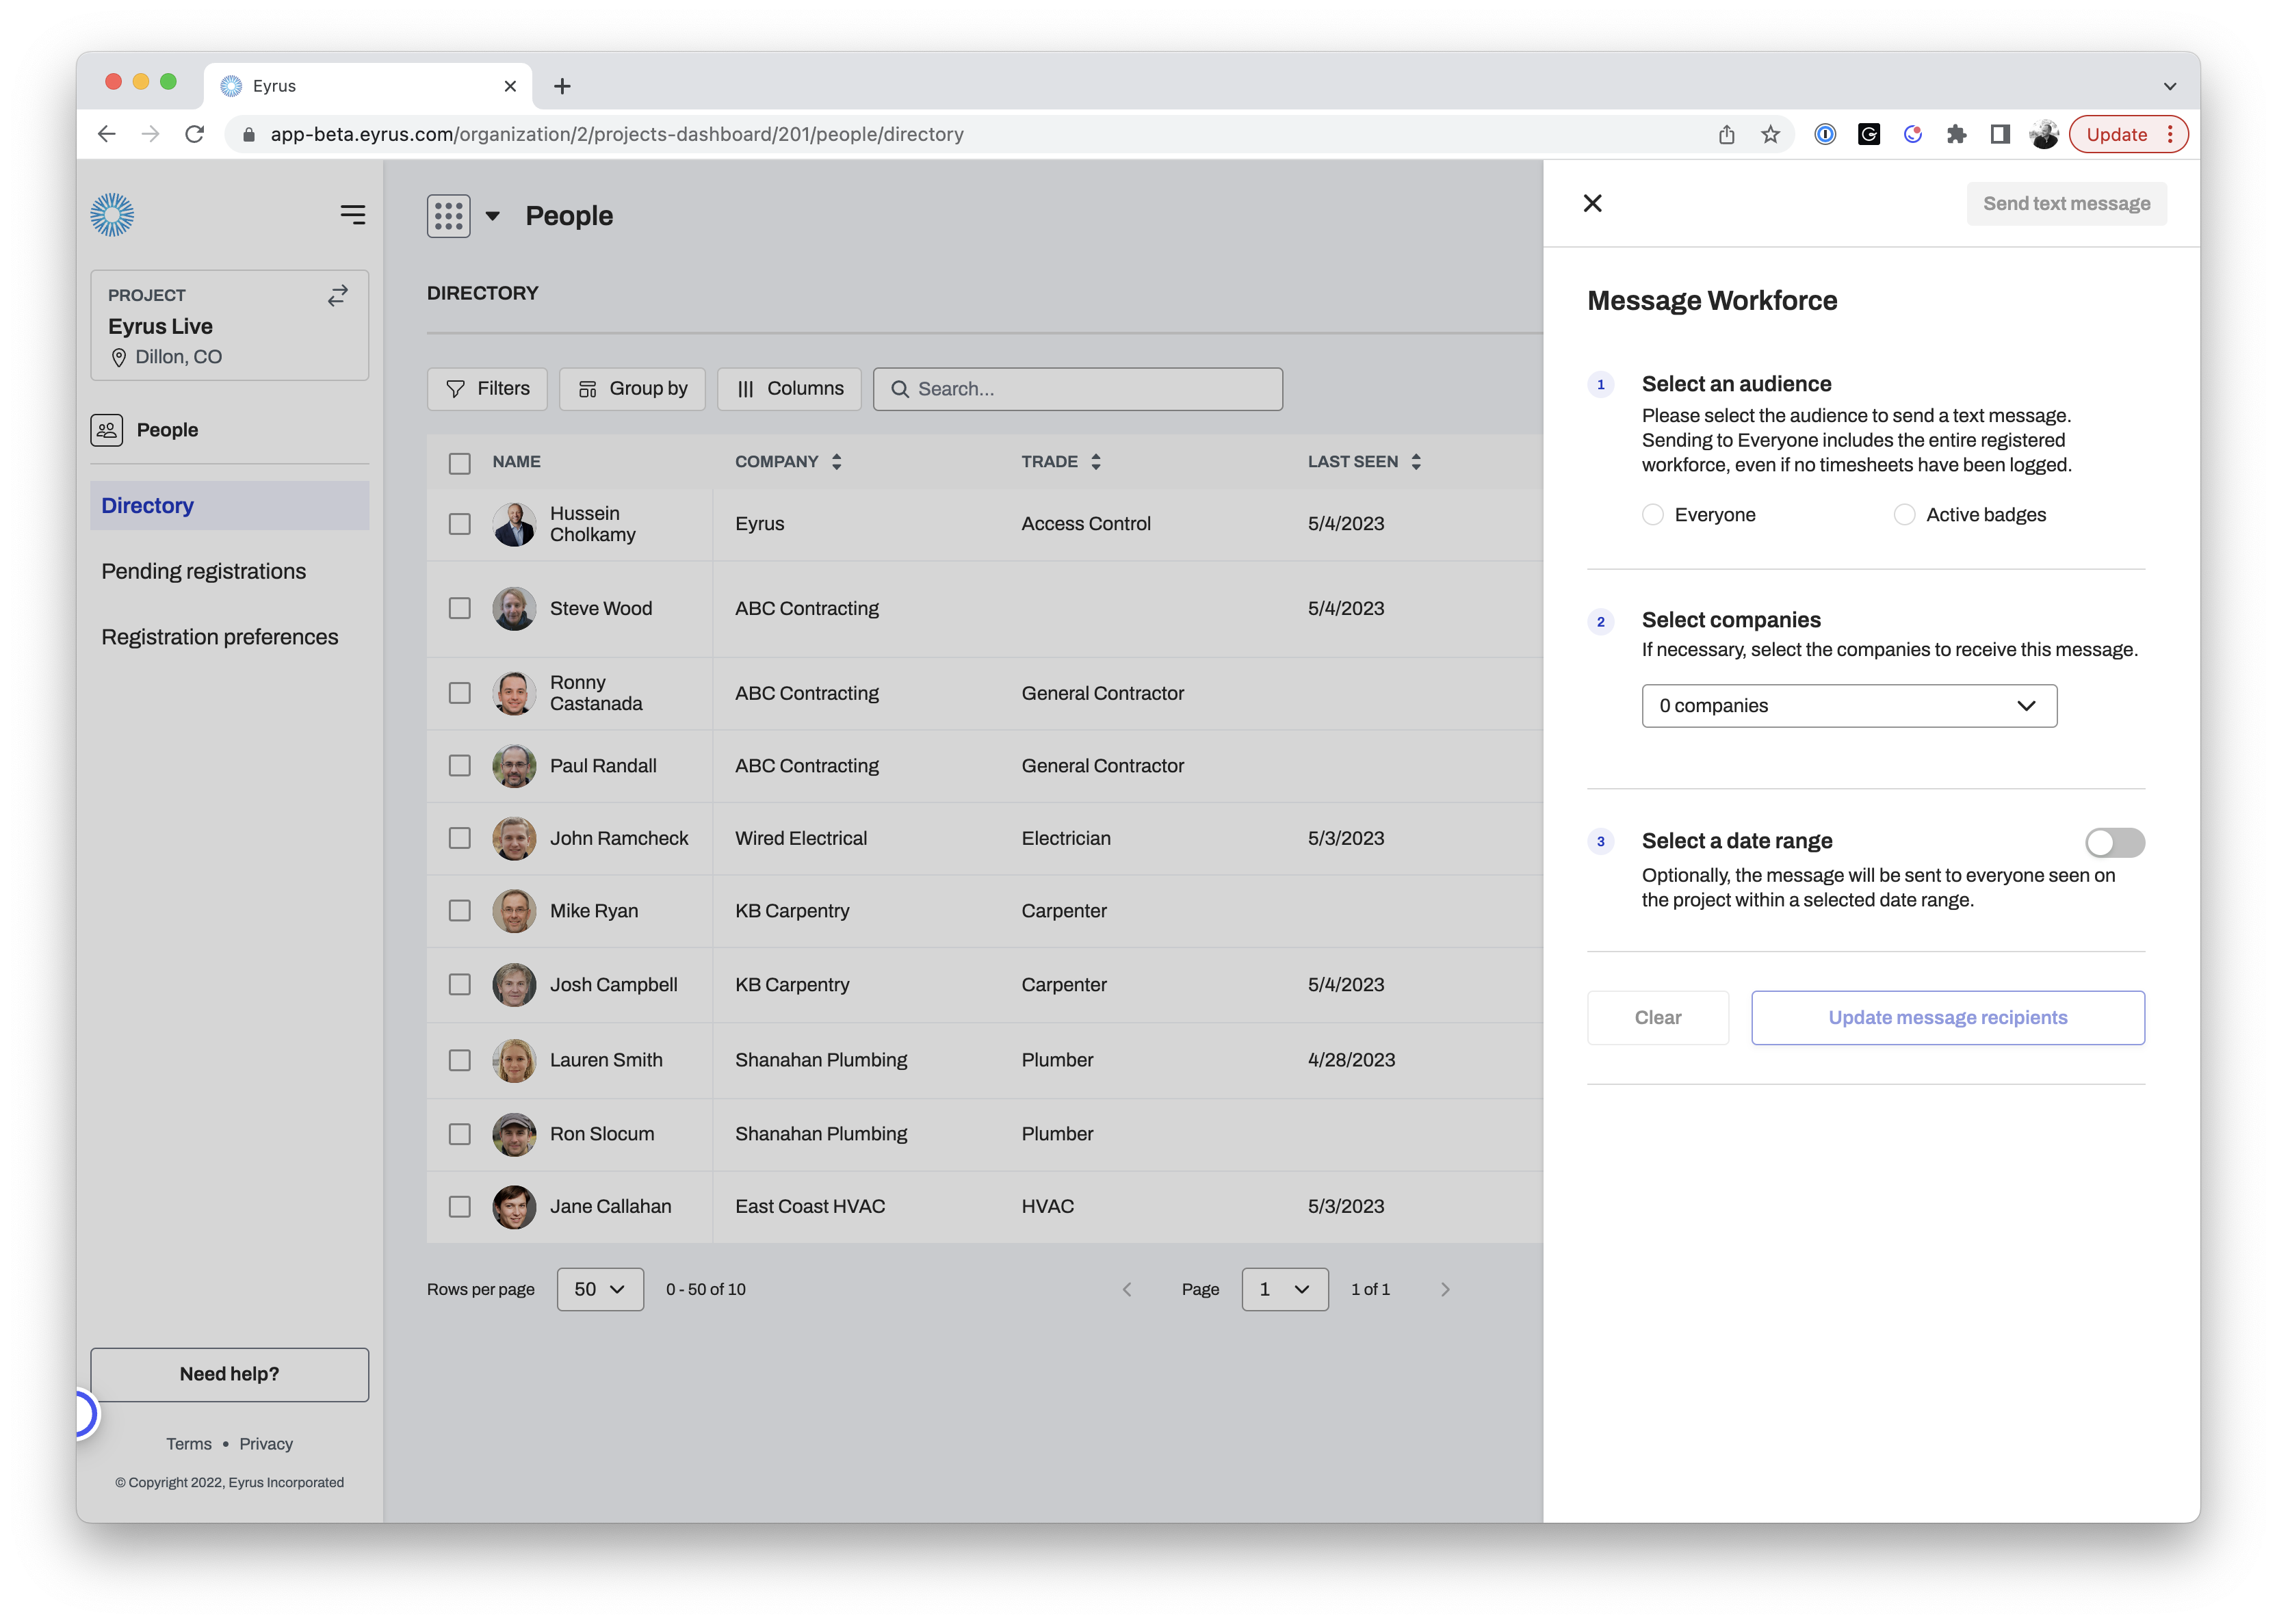Screen dimensions: 2277x1624
Task: Check the Hussein Cholkamy row
Action: click(459, 524)
